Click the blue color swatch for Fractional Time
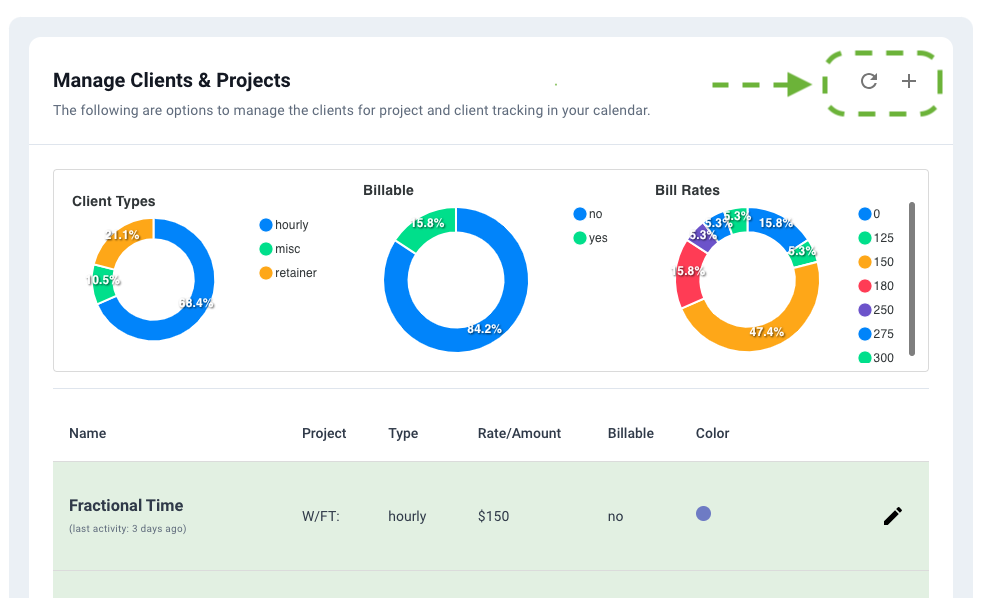The image size is (986, 598). point(703,513)
